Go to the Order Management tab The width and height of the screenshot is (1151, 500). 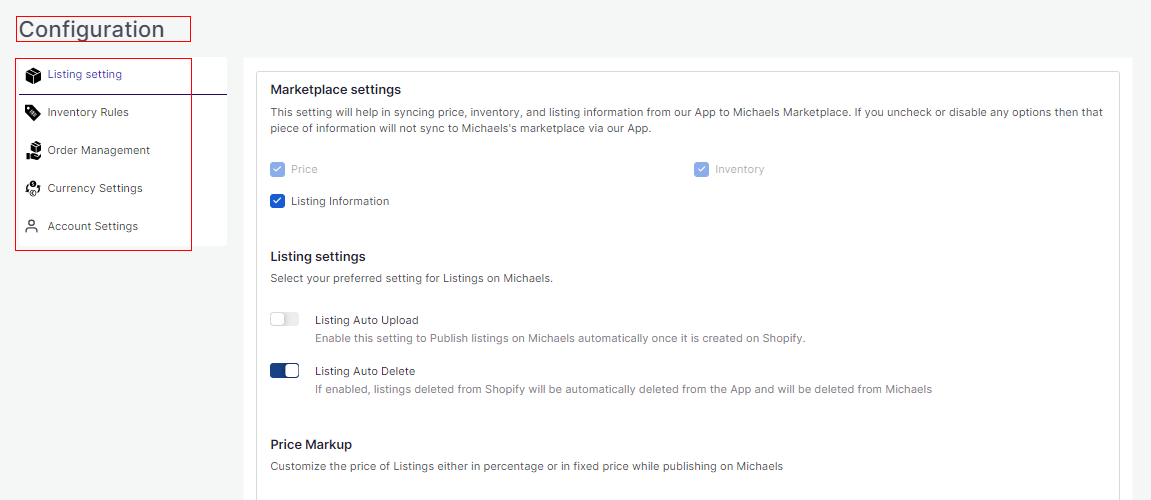point(99,151)
